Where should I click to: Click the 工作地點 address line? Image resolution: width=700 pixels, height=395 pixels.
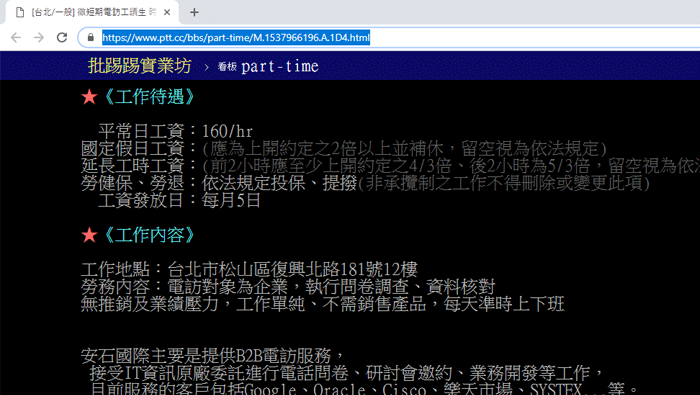[249, 270]
